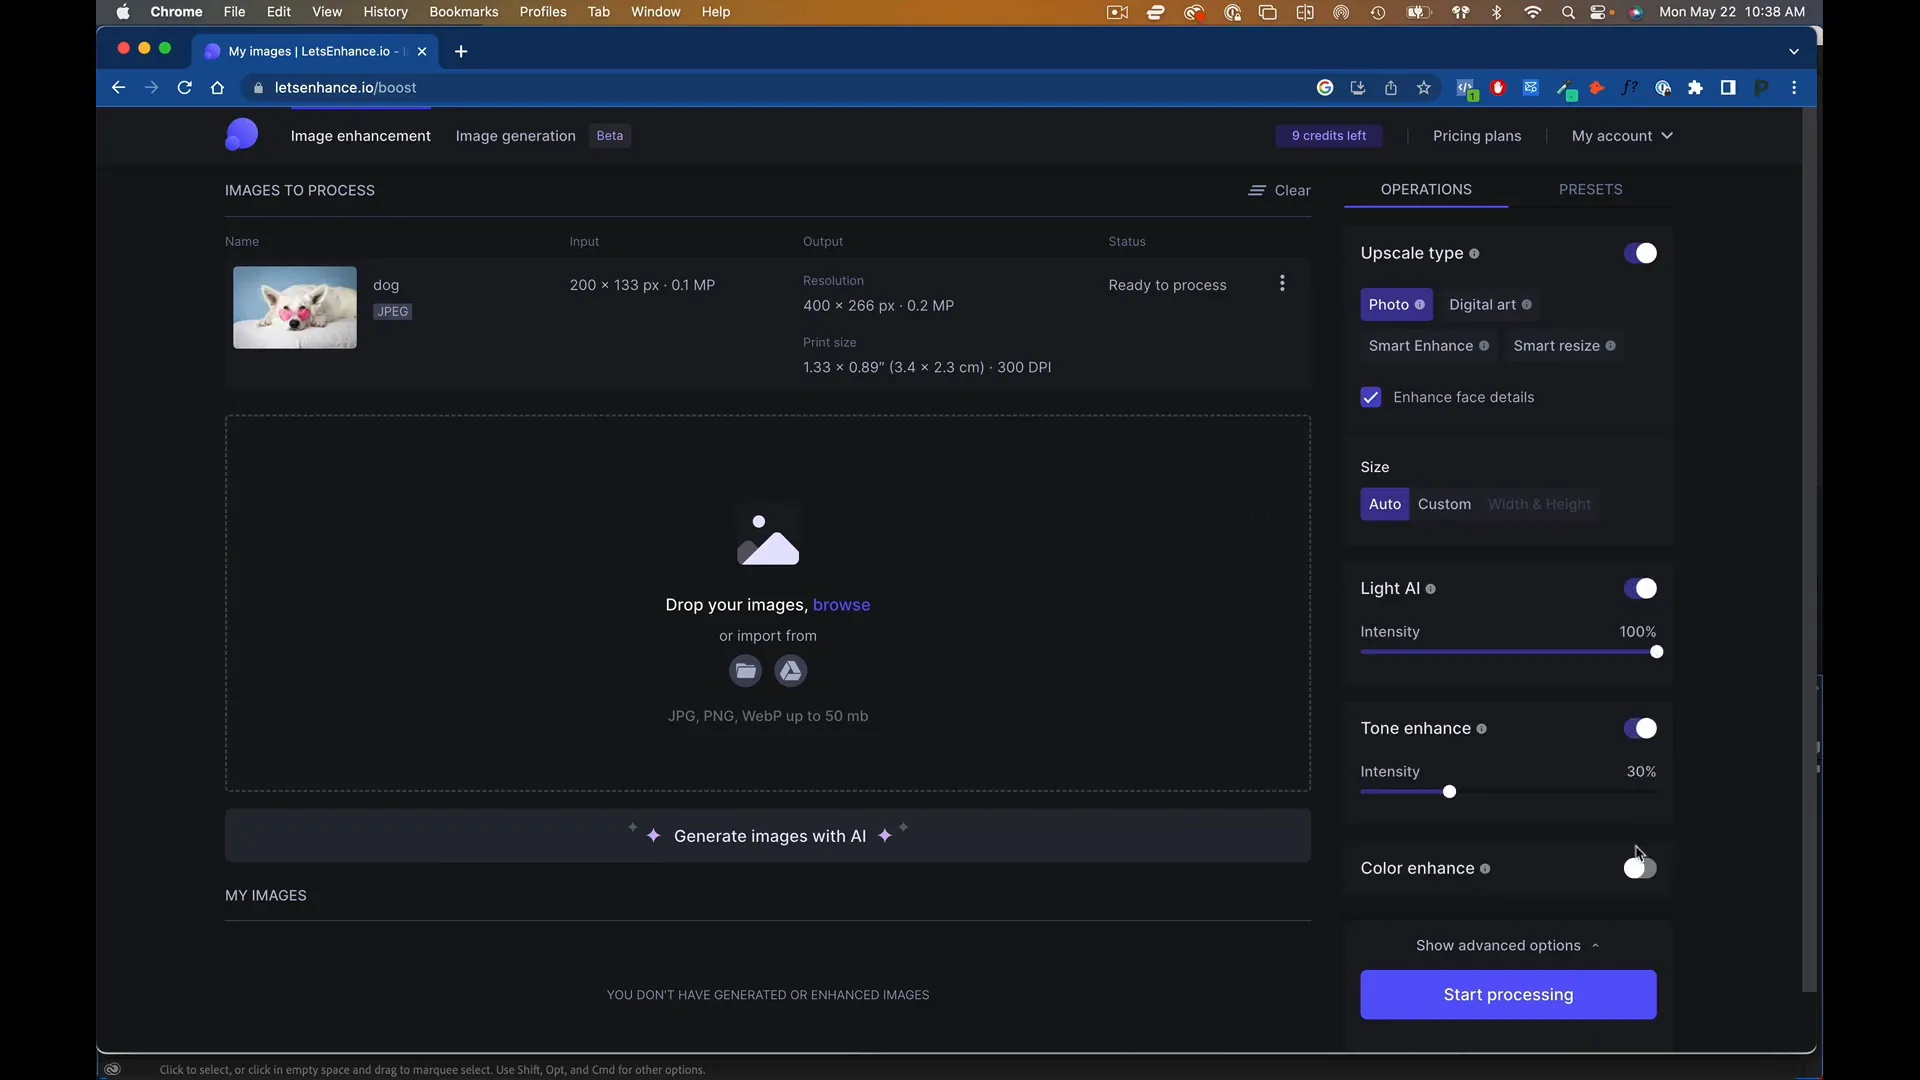
Task: Open Image generation in the navigation
Action: [515, 136]
